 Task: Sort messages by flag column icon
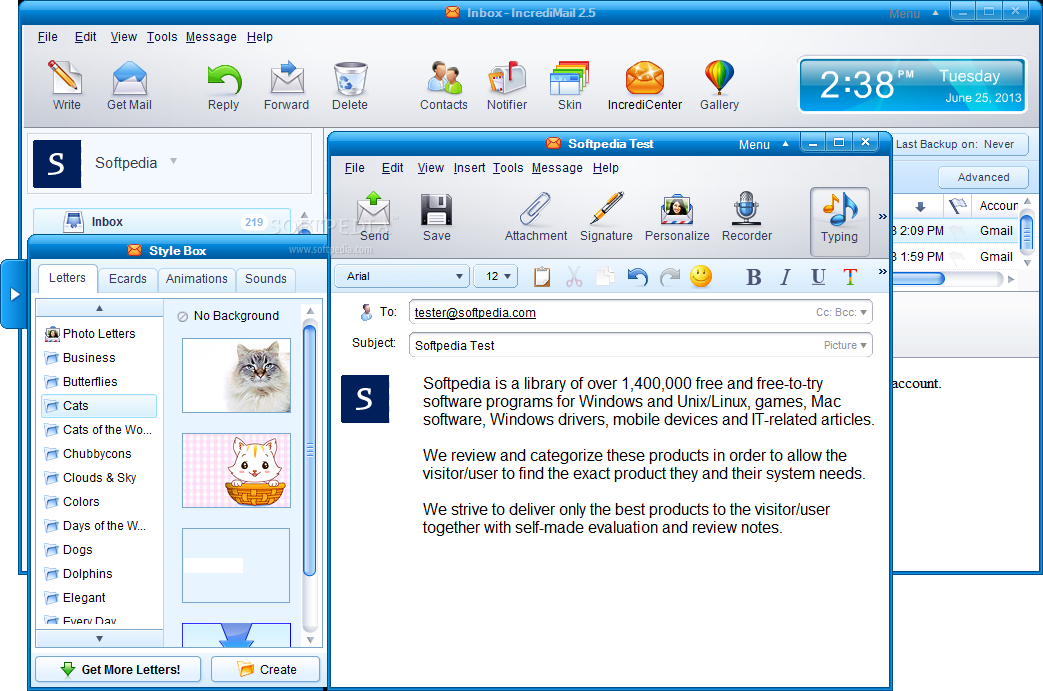pos(957,206)
